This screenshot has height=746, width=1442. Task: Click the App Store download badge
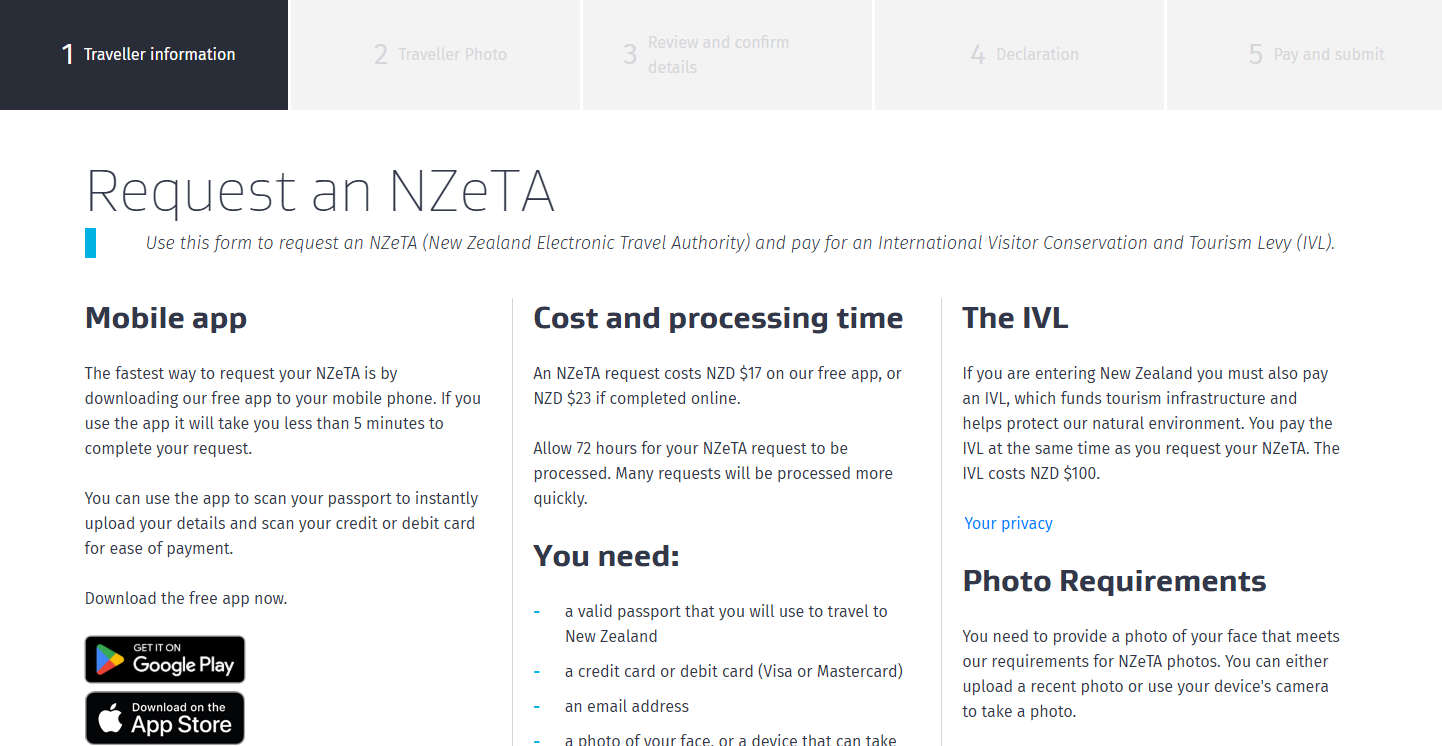tap(164, 717)
